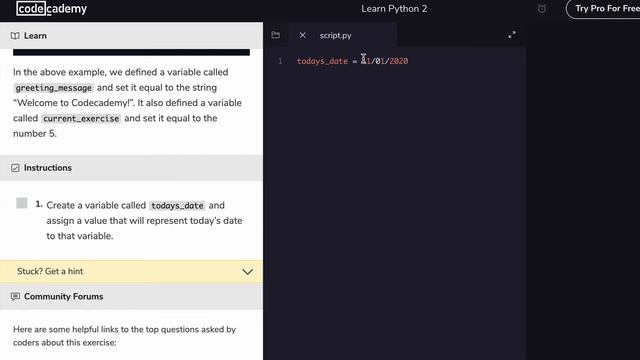
Task: Click the greeting_message code term
Action: (53, 88)
